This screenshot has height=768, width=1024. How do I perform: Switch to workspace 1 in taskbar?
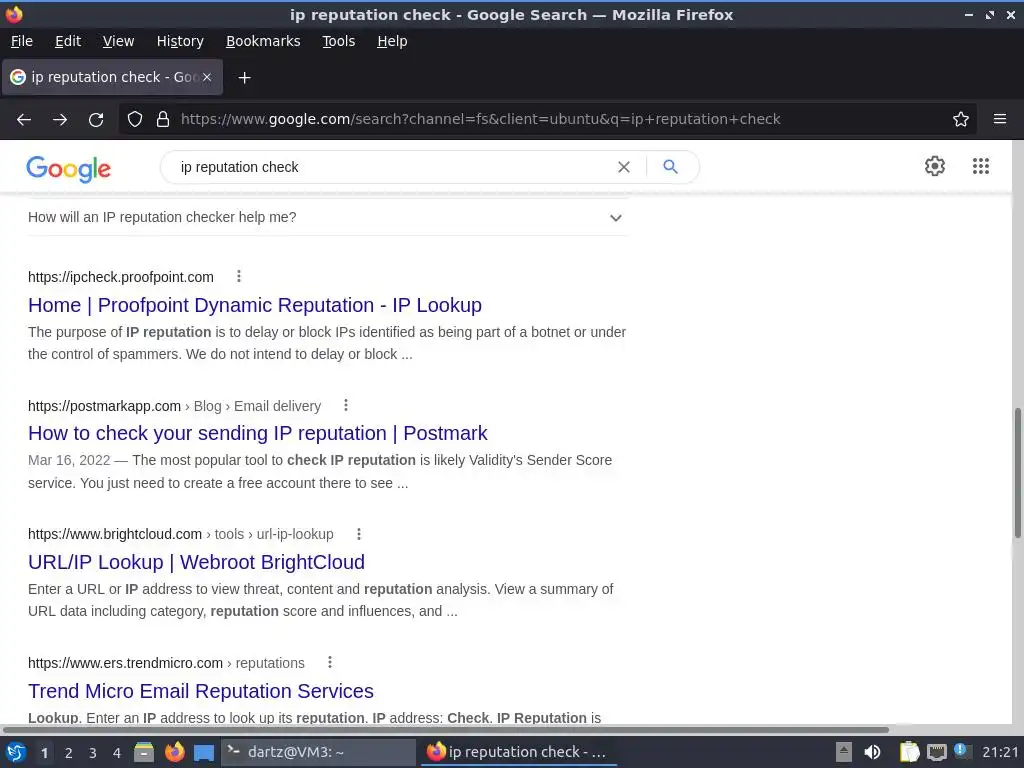(44, 753)
